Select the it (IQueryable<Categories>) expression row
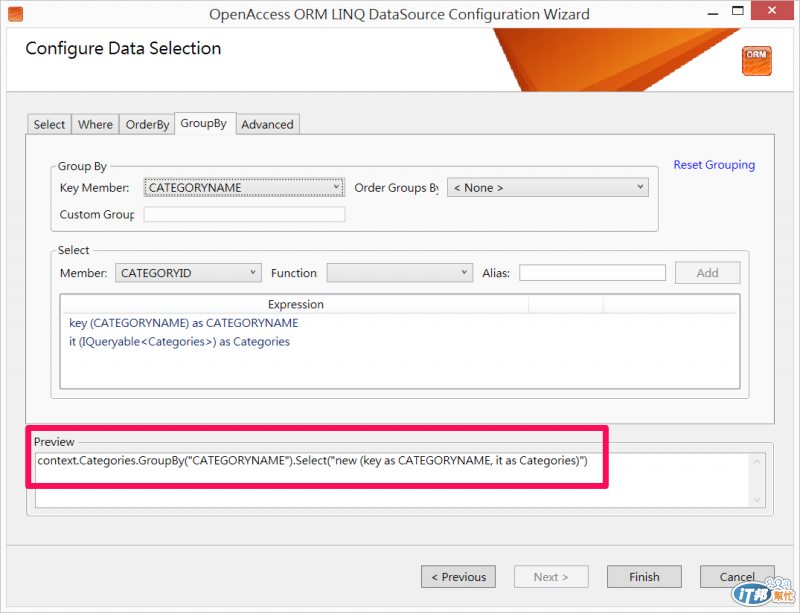The width and height of the screenshot is (800, 613). click(x=179, y=341)
